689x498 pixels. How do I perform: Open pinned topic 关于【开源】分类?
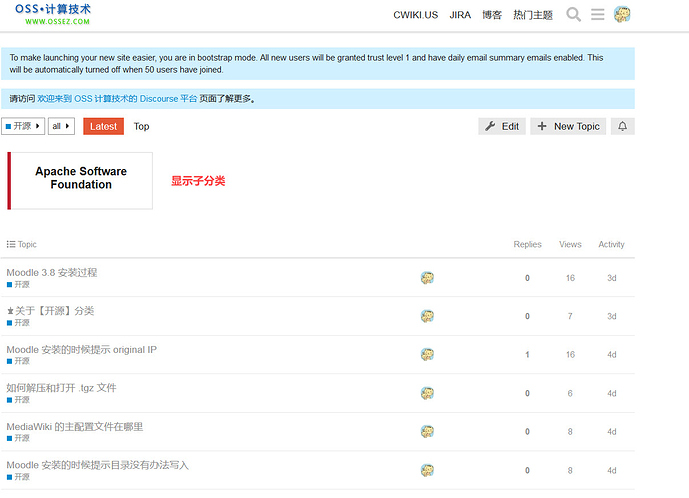pos(54,311)
